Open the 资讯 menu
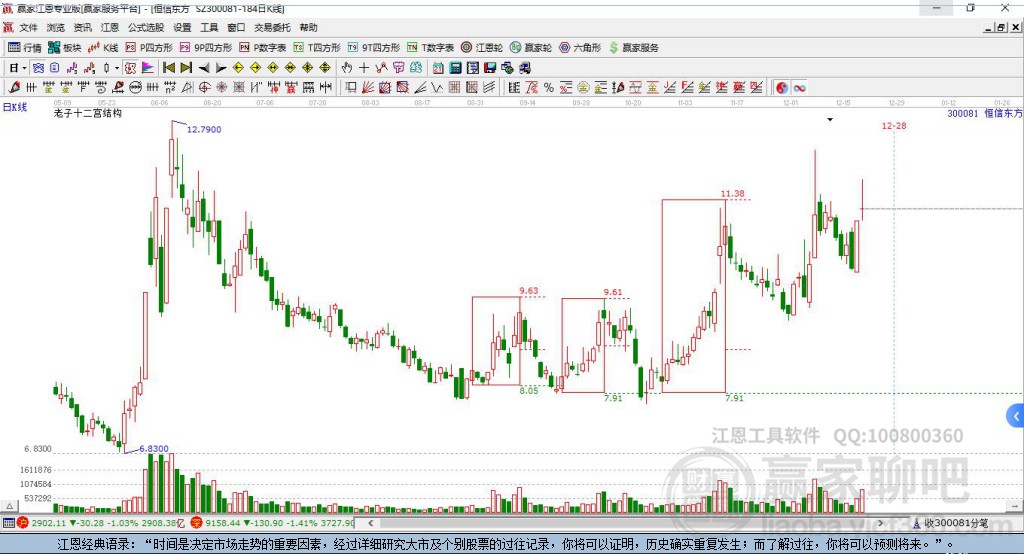 (82, 27)
